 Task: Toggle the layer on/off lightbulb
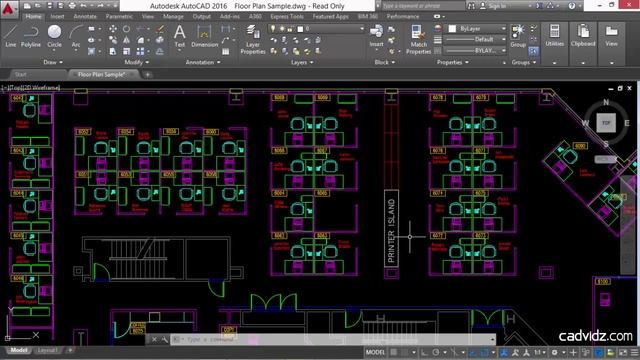click(273, 29)
